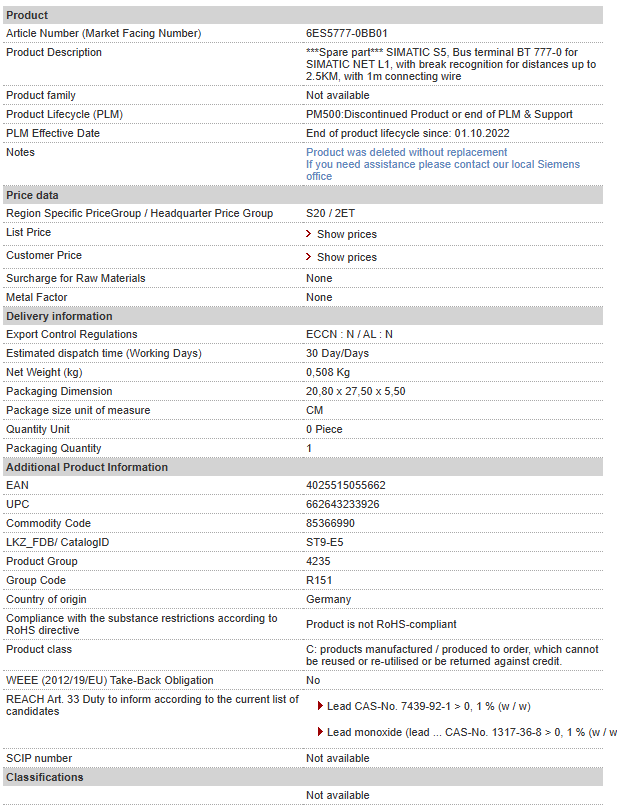Click the Commodity Code value 85366990
This screenshot has height=806, width=617.
click(330, 523)
